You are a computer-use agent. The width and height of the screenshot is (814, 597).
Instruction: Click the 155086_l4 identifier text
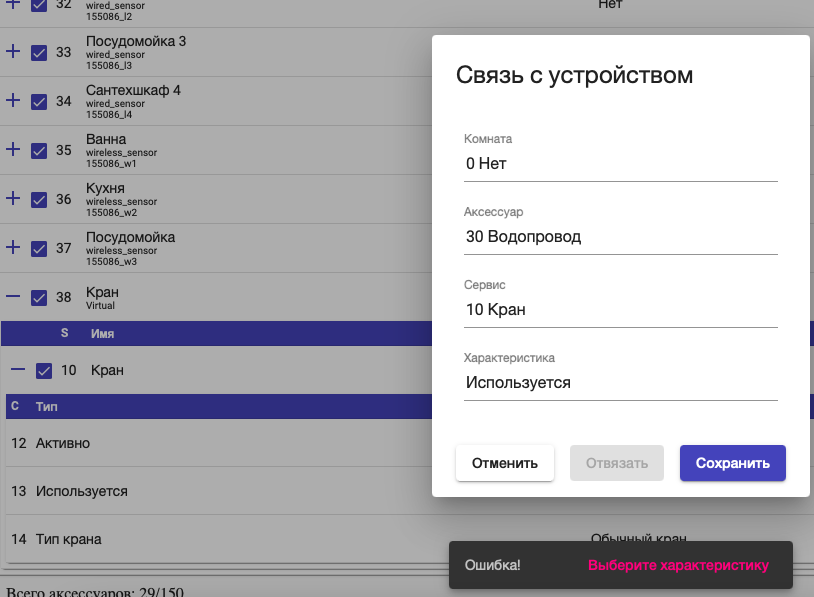[x=109, y=115]
